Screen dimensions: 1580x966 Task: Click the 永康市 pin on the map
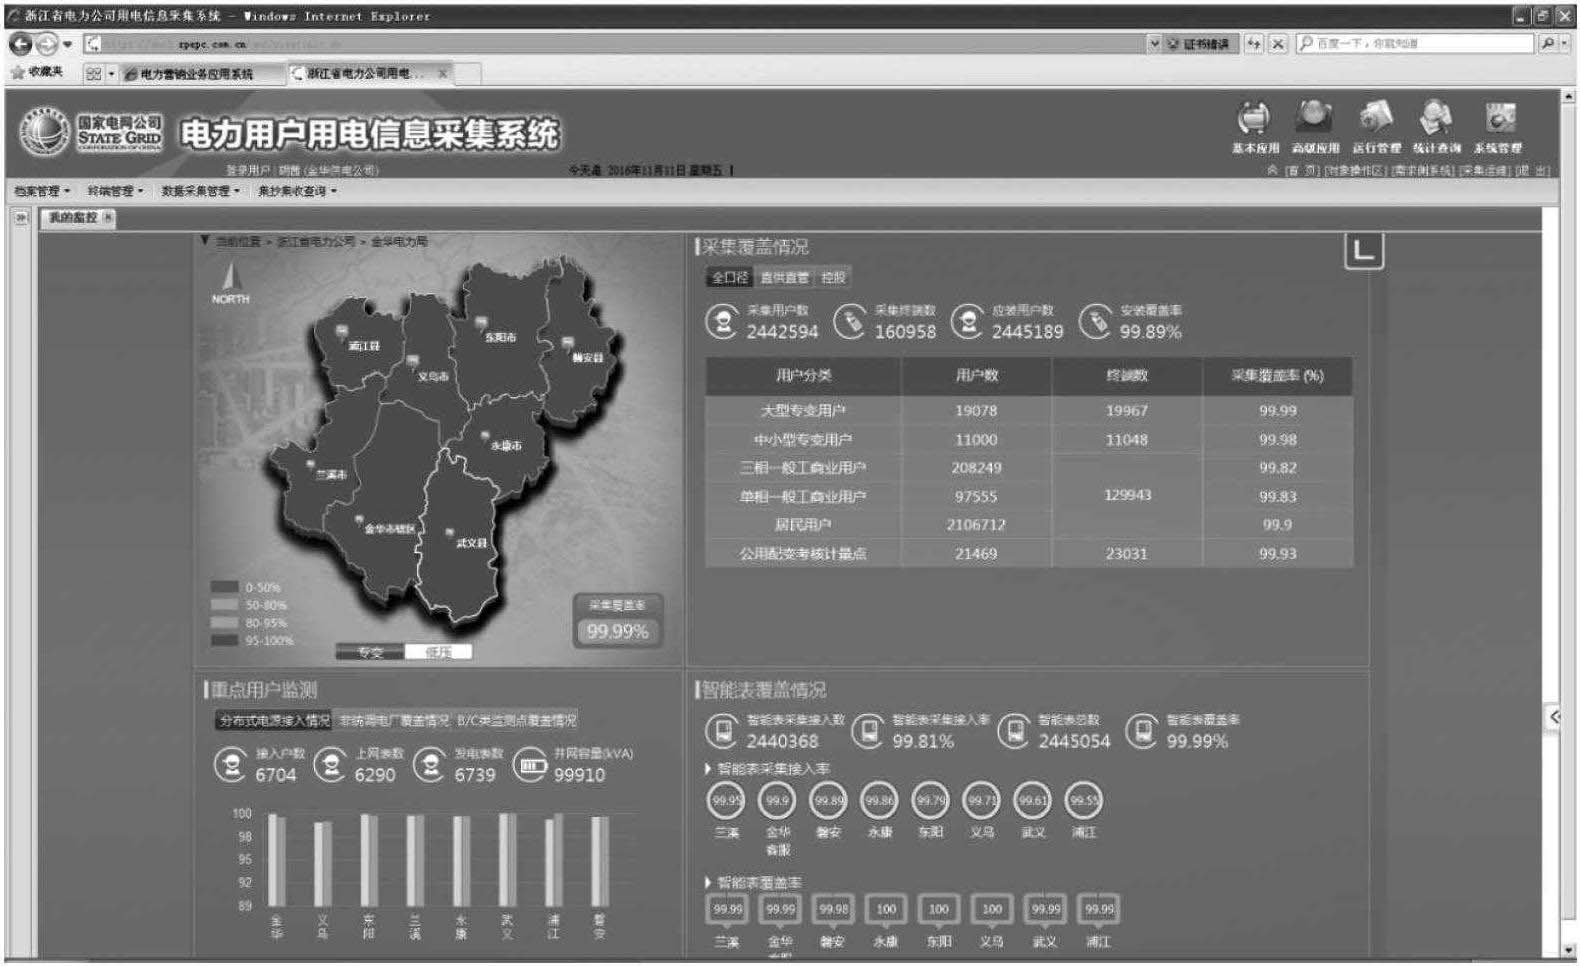pos(485,437)
